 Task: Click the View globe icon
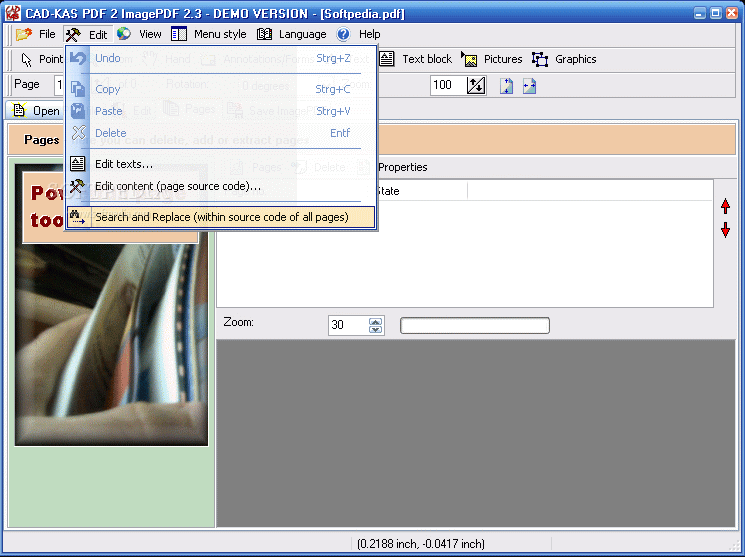[x=124, y=34]
